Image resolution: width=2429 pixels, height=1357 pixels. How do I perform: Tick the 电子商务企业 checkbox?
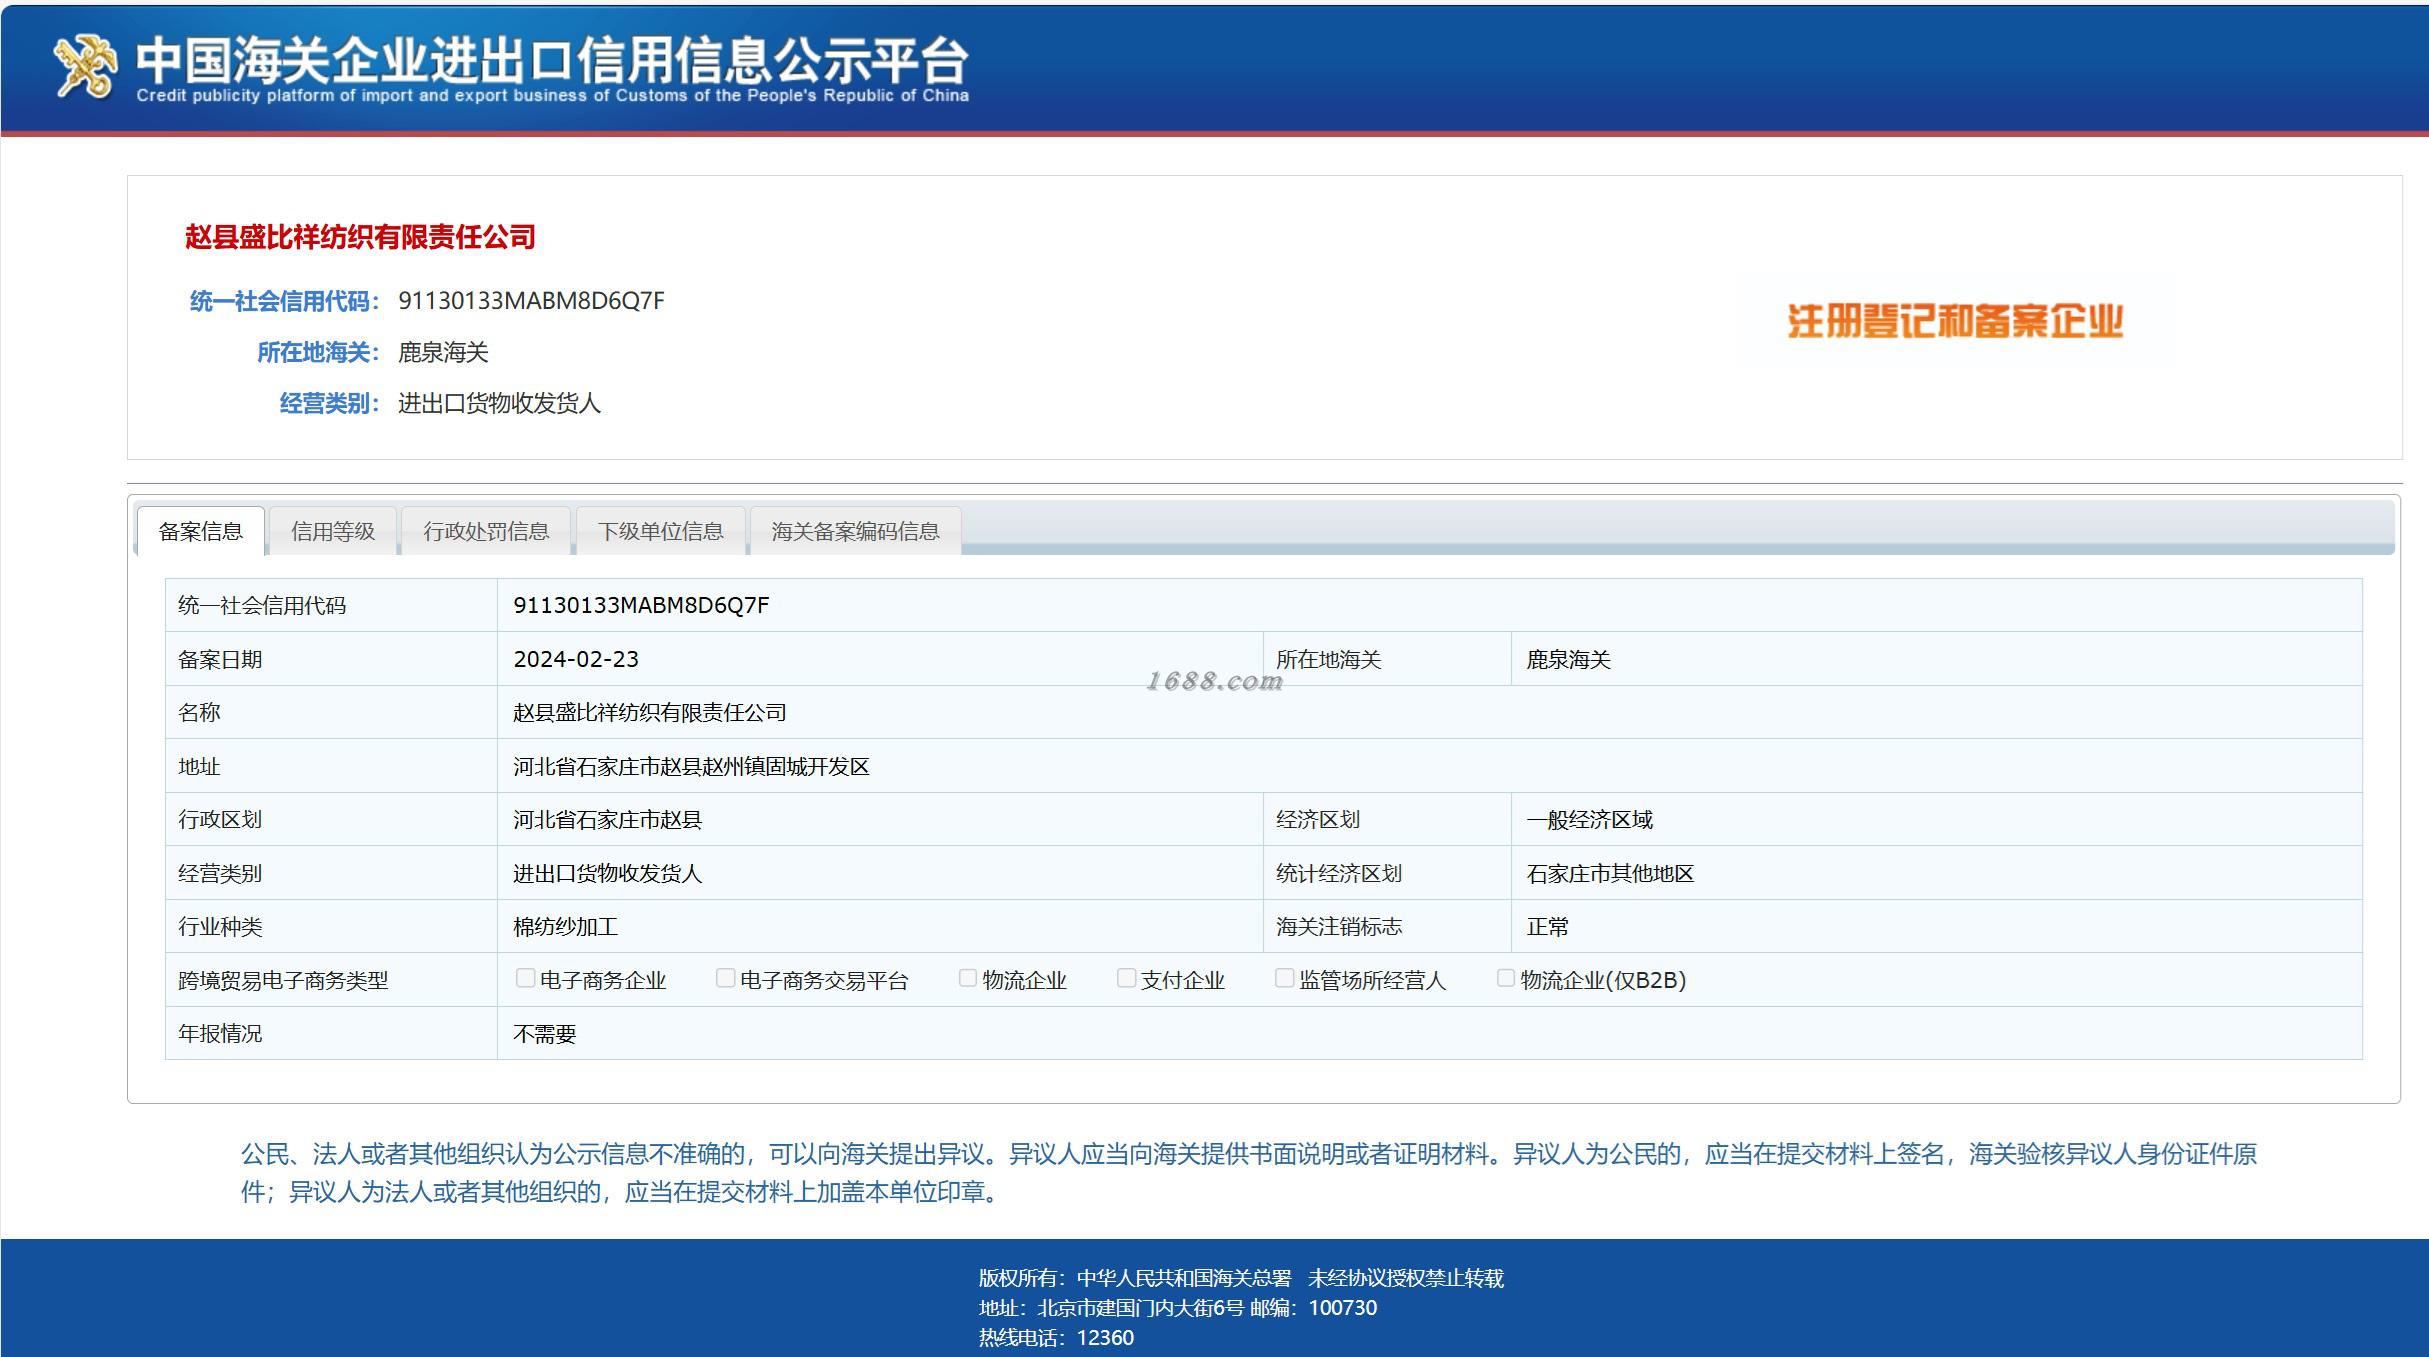(x=525, y=978)
